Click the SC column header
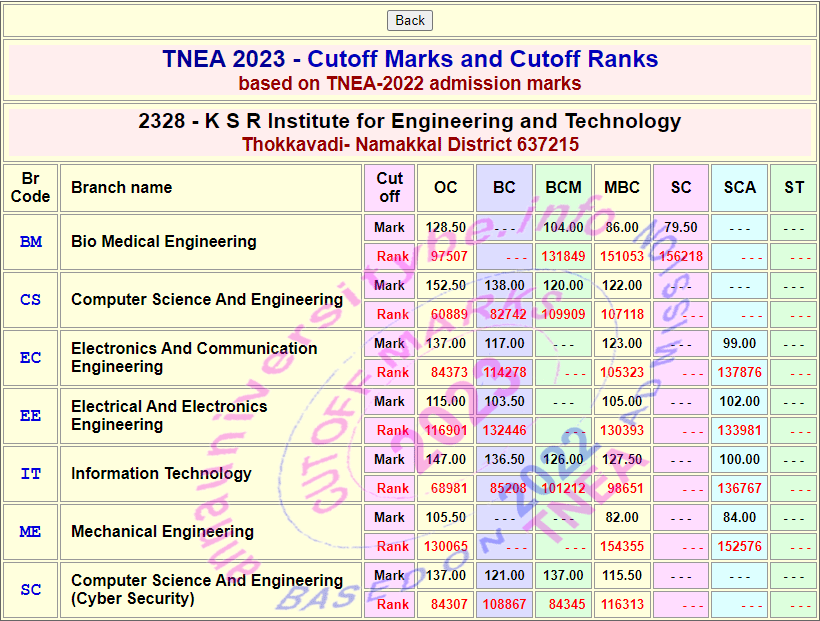This screenshot has width=820, height=621. point(681,187)
